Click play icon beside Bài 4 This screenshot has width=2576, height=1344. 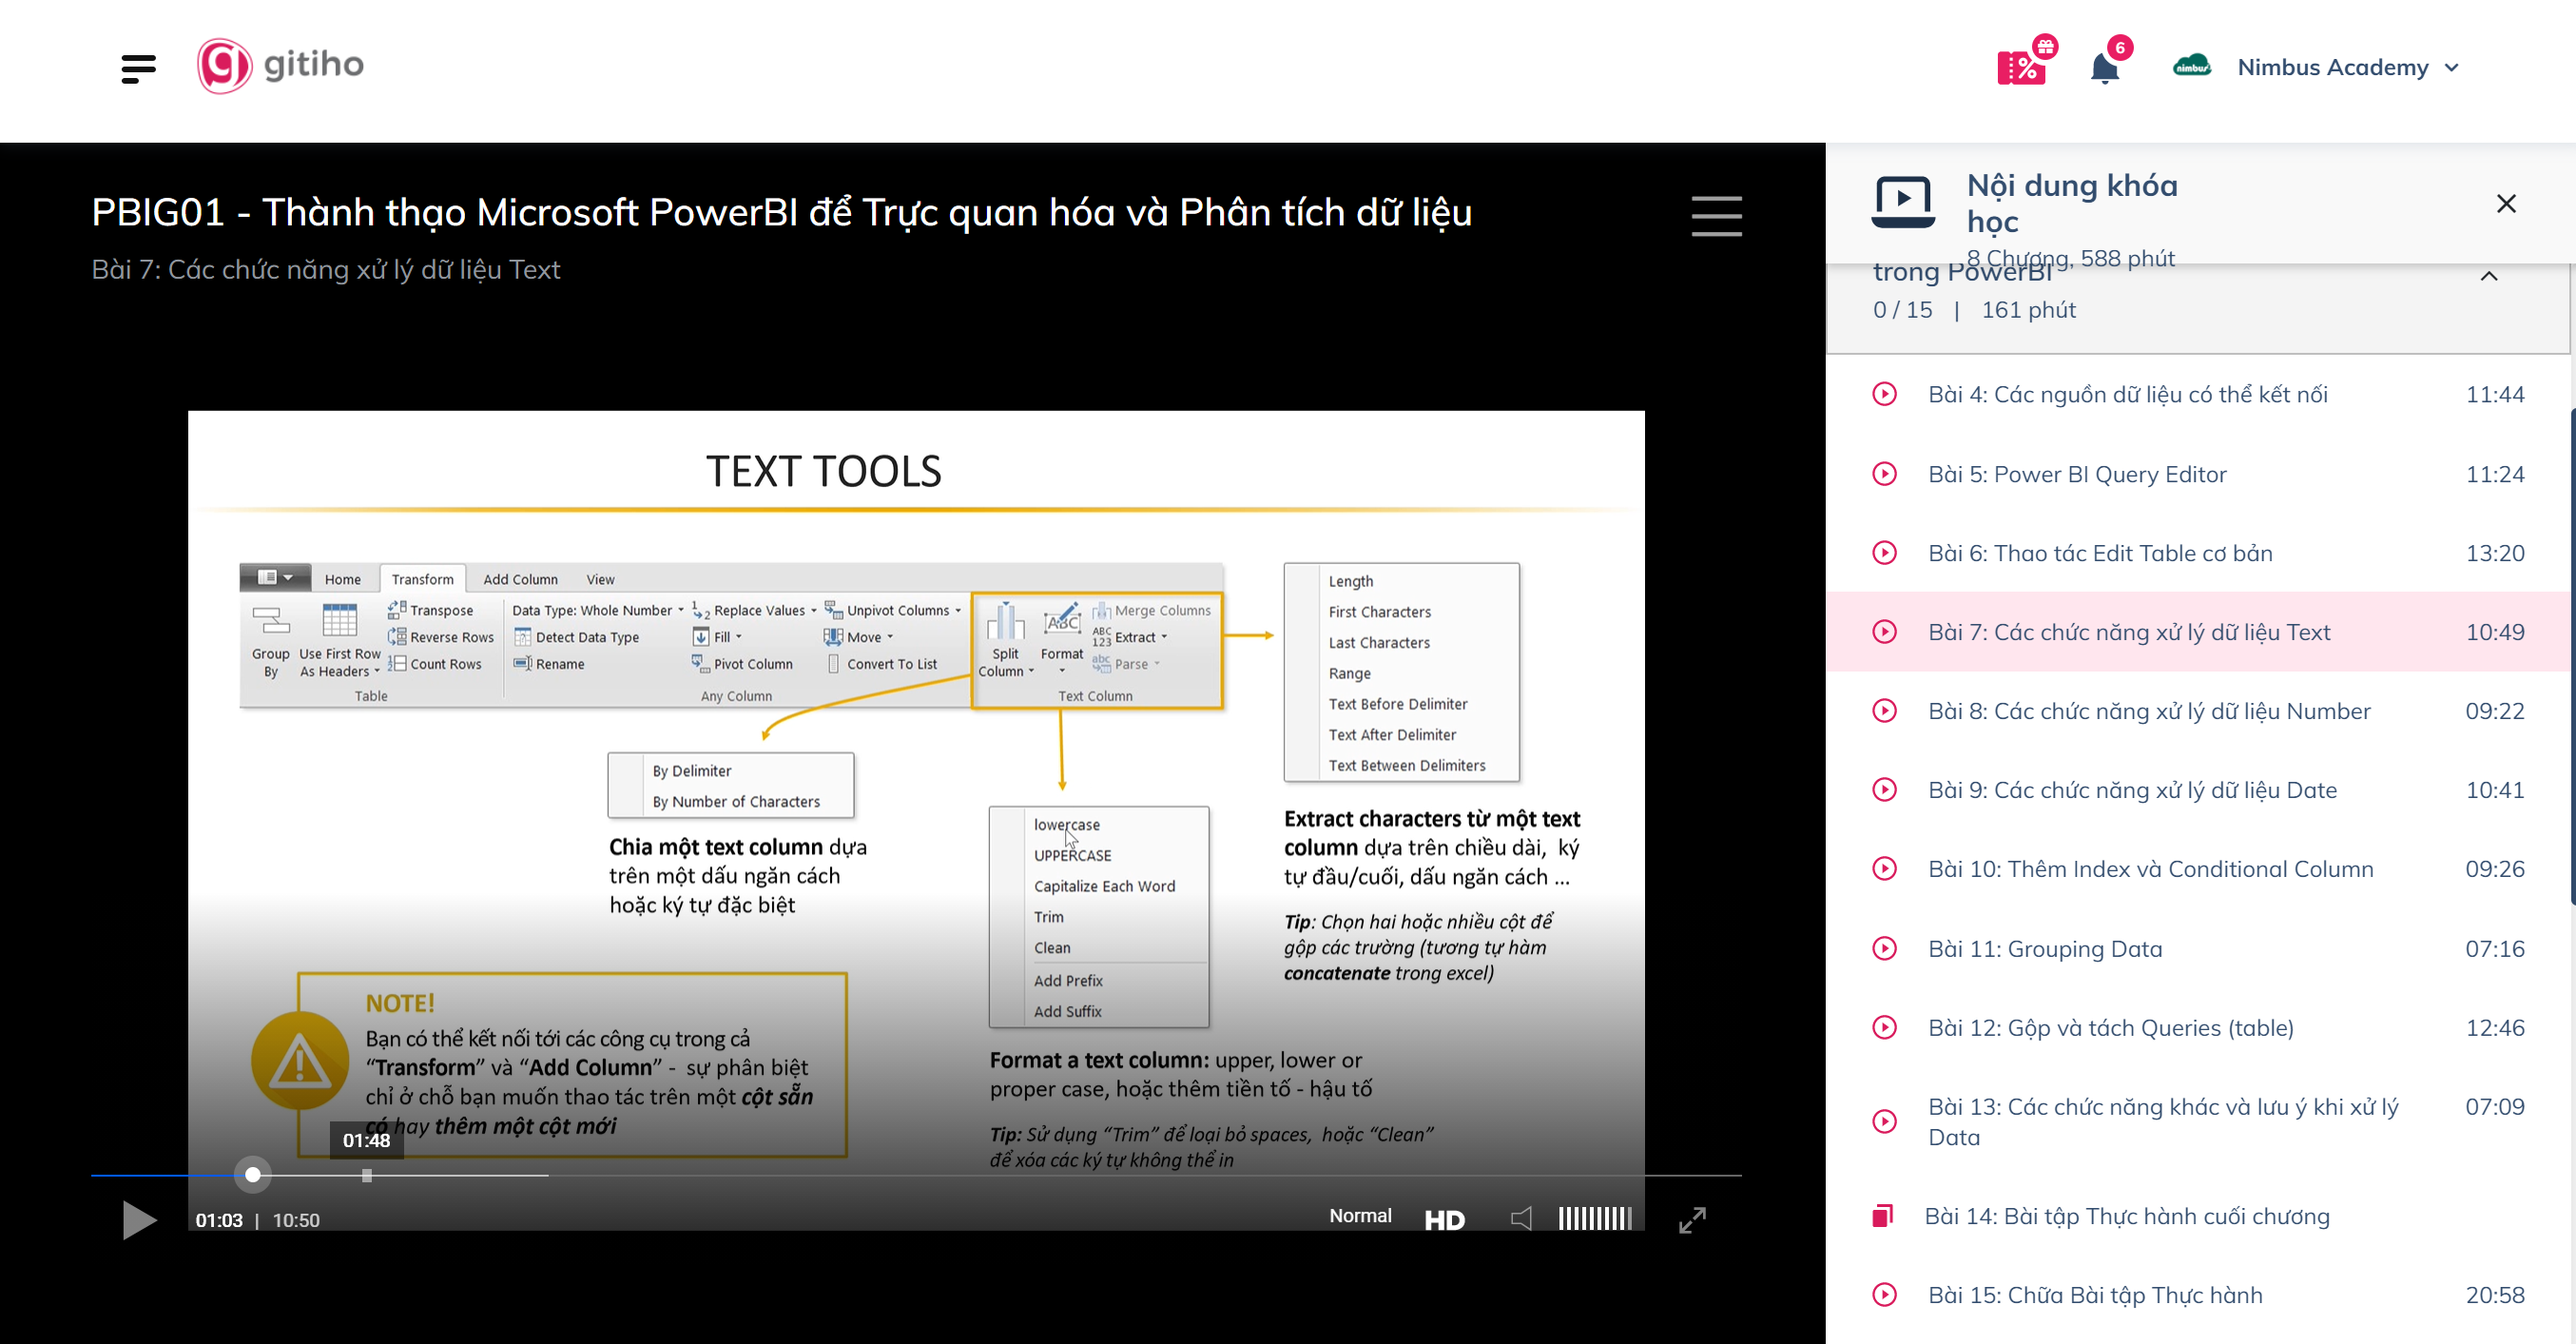(x=1884, y=394)
